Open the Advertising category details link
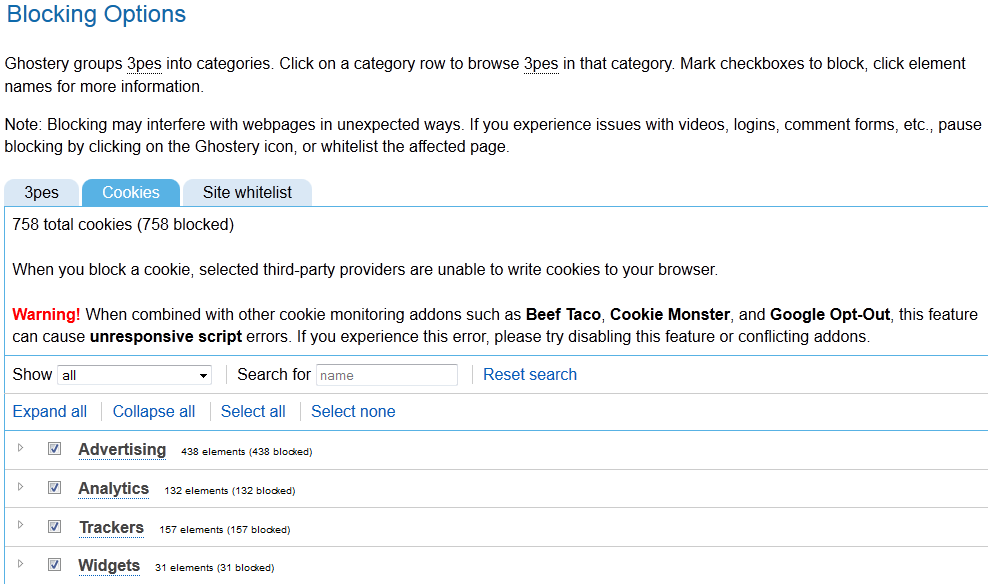Image resolution: width=988 pixels, height=584 pixels. tap(121, 449)
